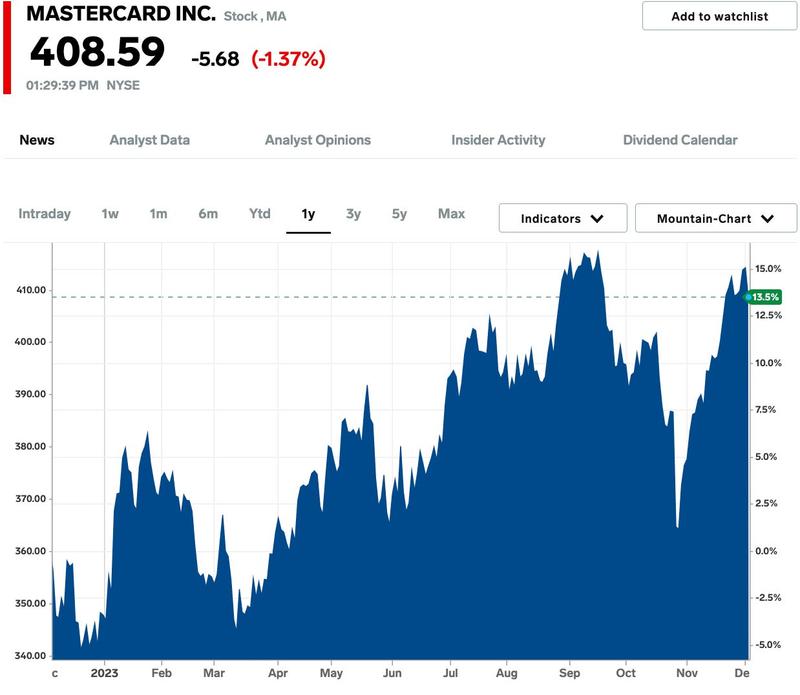Select the 1y chart range
The image size is (800, 695).
pos(308,214)
